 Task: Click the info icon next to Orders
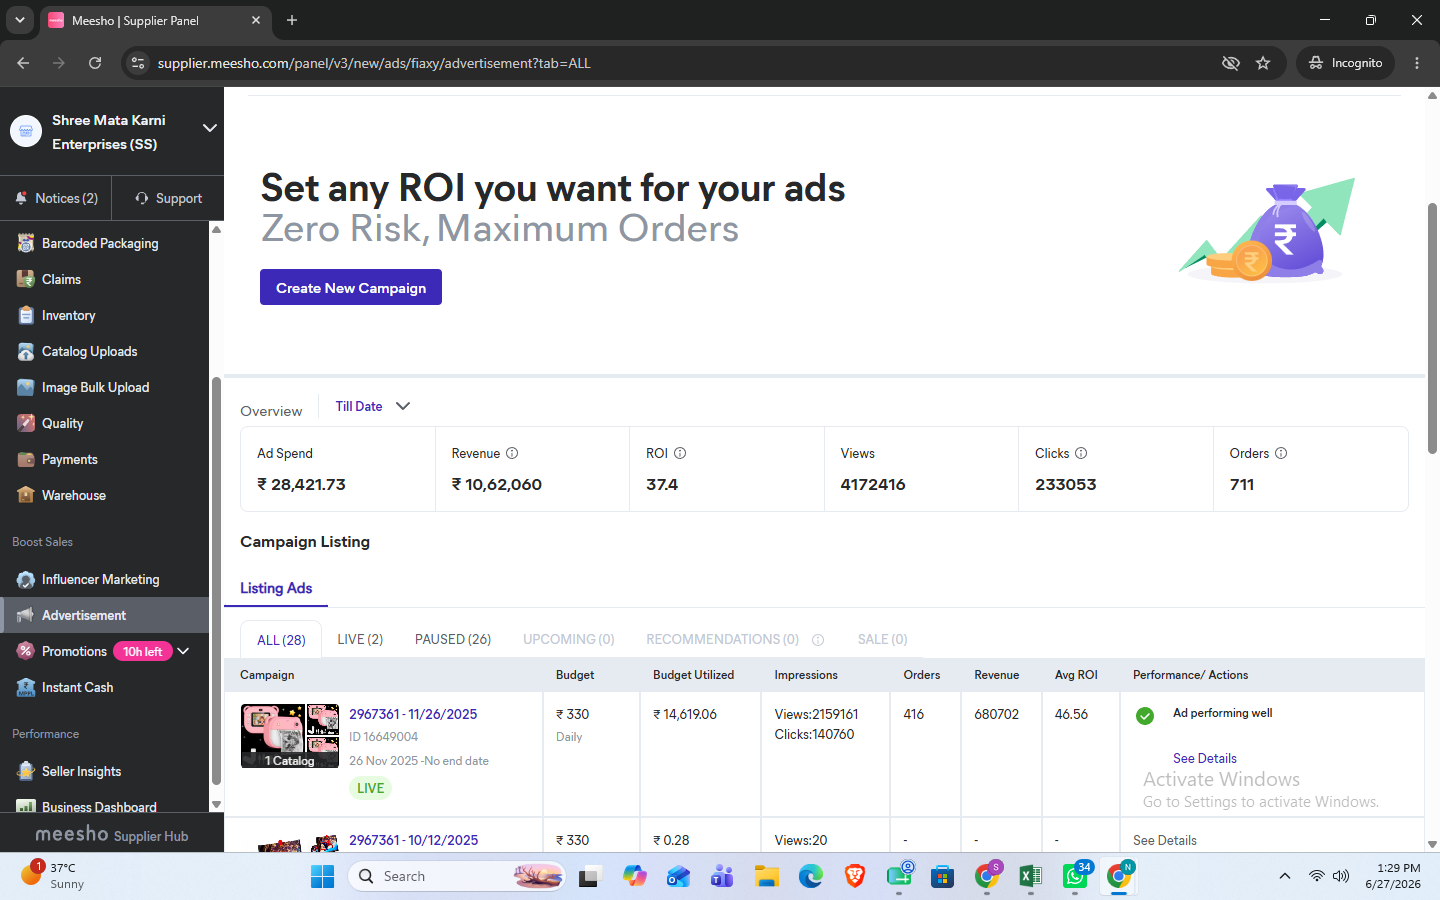tap(1281, 453)
